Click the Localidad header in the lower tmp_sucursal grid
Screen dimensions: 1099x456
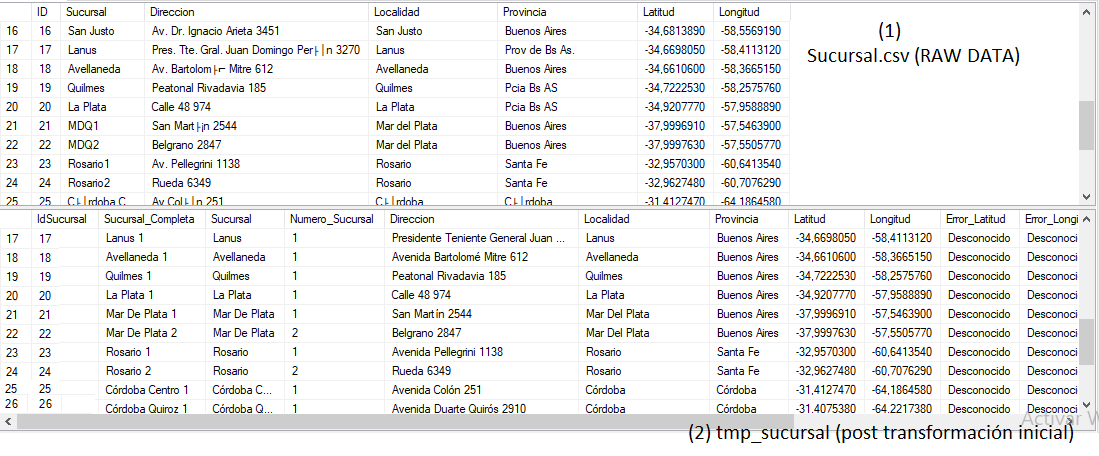[643, 219]
